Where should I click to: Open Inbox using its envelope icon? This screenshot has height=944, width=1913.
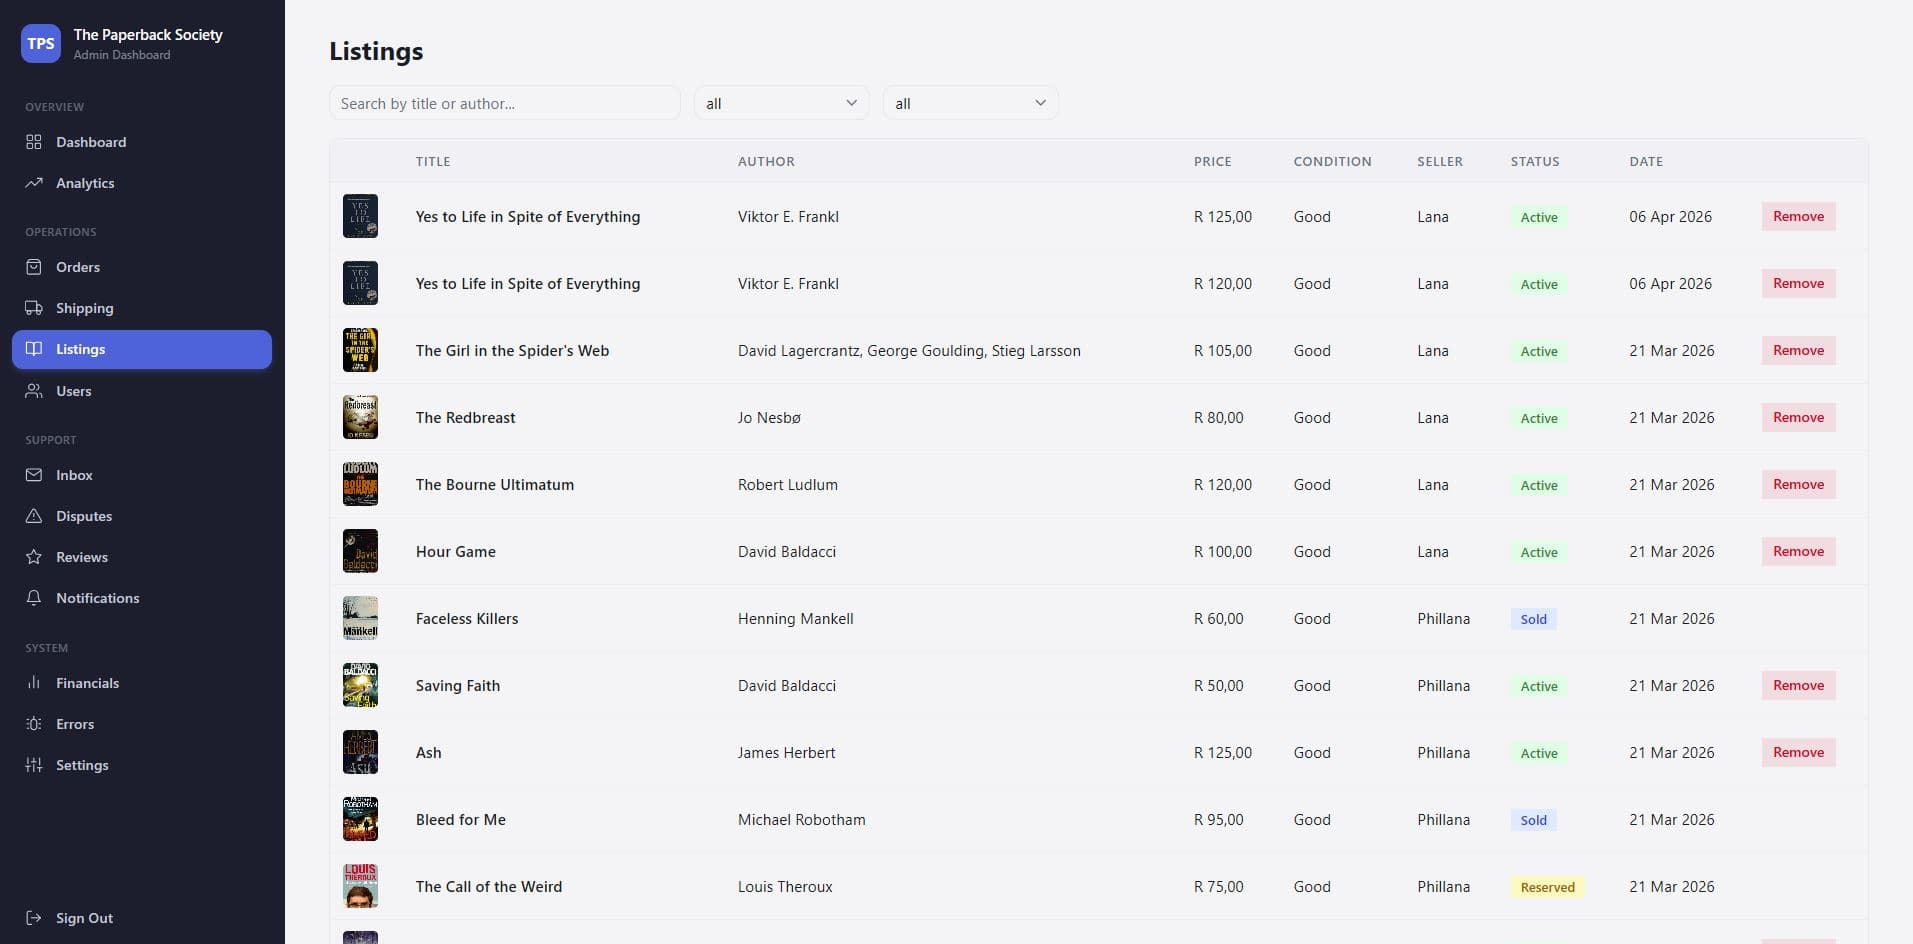33,475
